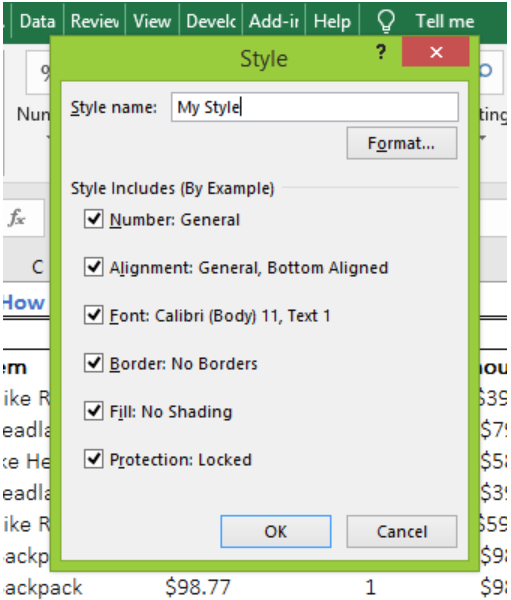Disable the Fill: No Shading checkbox
The width and height of the screenshot is (511, 600).
pyautogui.click(x=93, y=411)
